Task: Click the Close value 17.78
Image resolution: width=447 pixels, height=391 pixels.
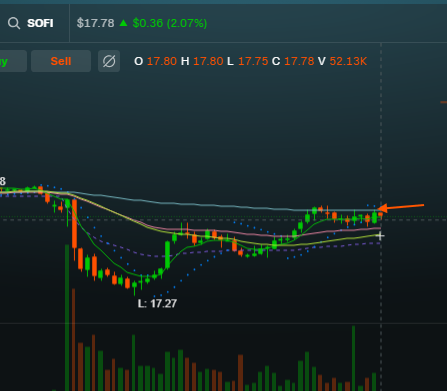Action: pos(299,61)
